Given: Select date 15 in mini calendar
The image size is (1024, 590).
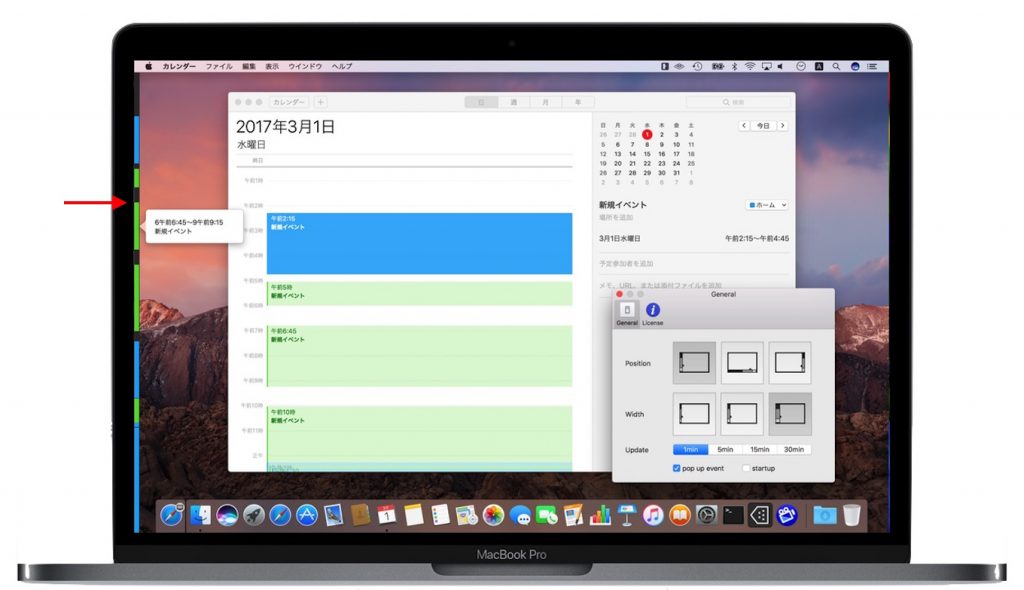Looking at the screenshot, I should point(647,154).
